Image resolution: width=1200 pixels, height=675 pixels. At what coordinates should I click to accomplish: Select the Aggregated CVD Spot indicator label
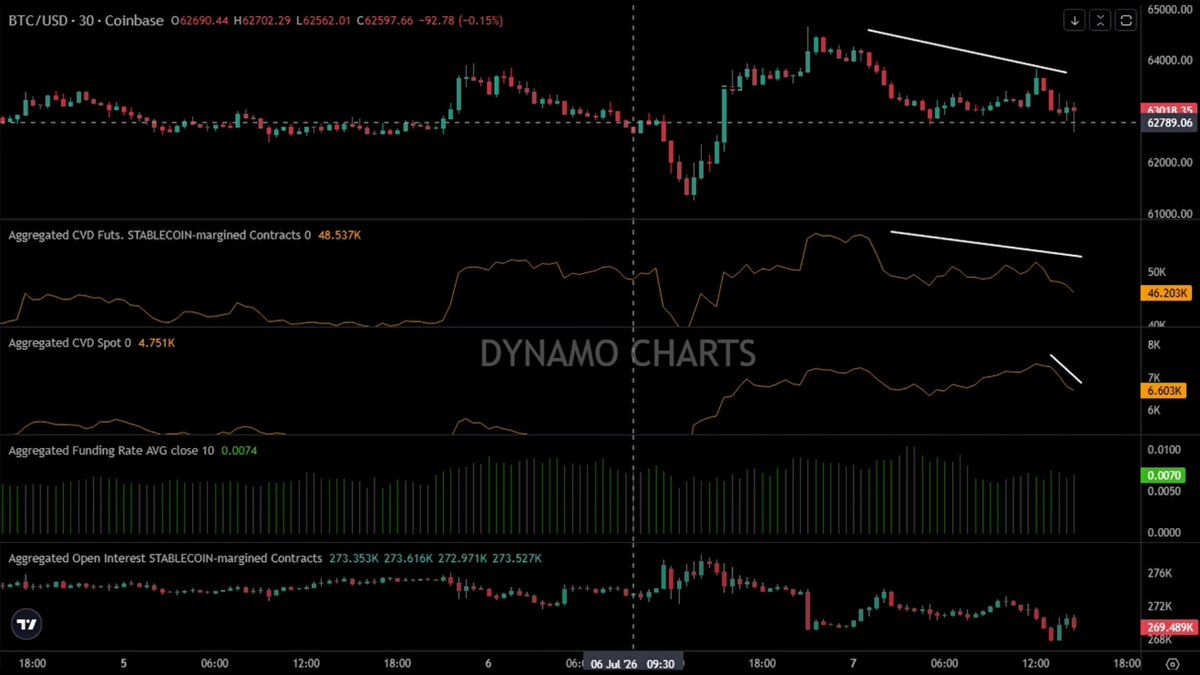point(69,343)
